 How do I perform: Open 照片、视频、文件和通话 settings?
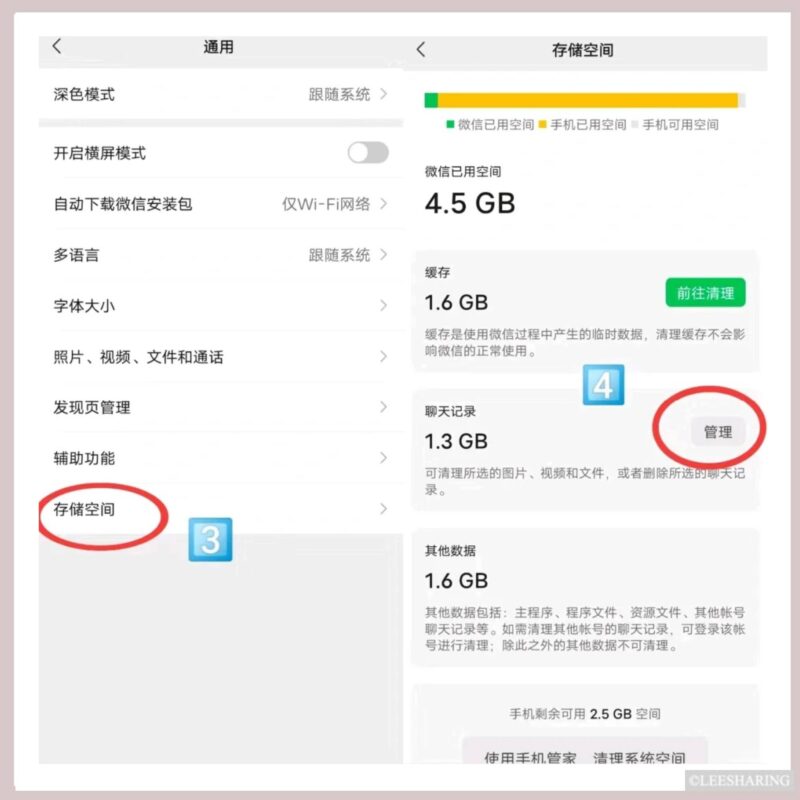click(x=220, y=357)
